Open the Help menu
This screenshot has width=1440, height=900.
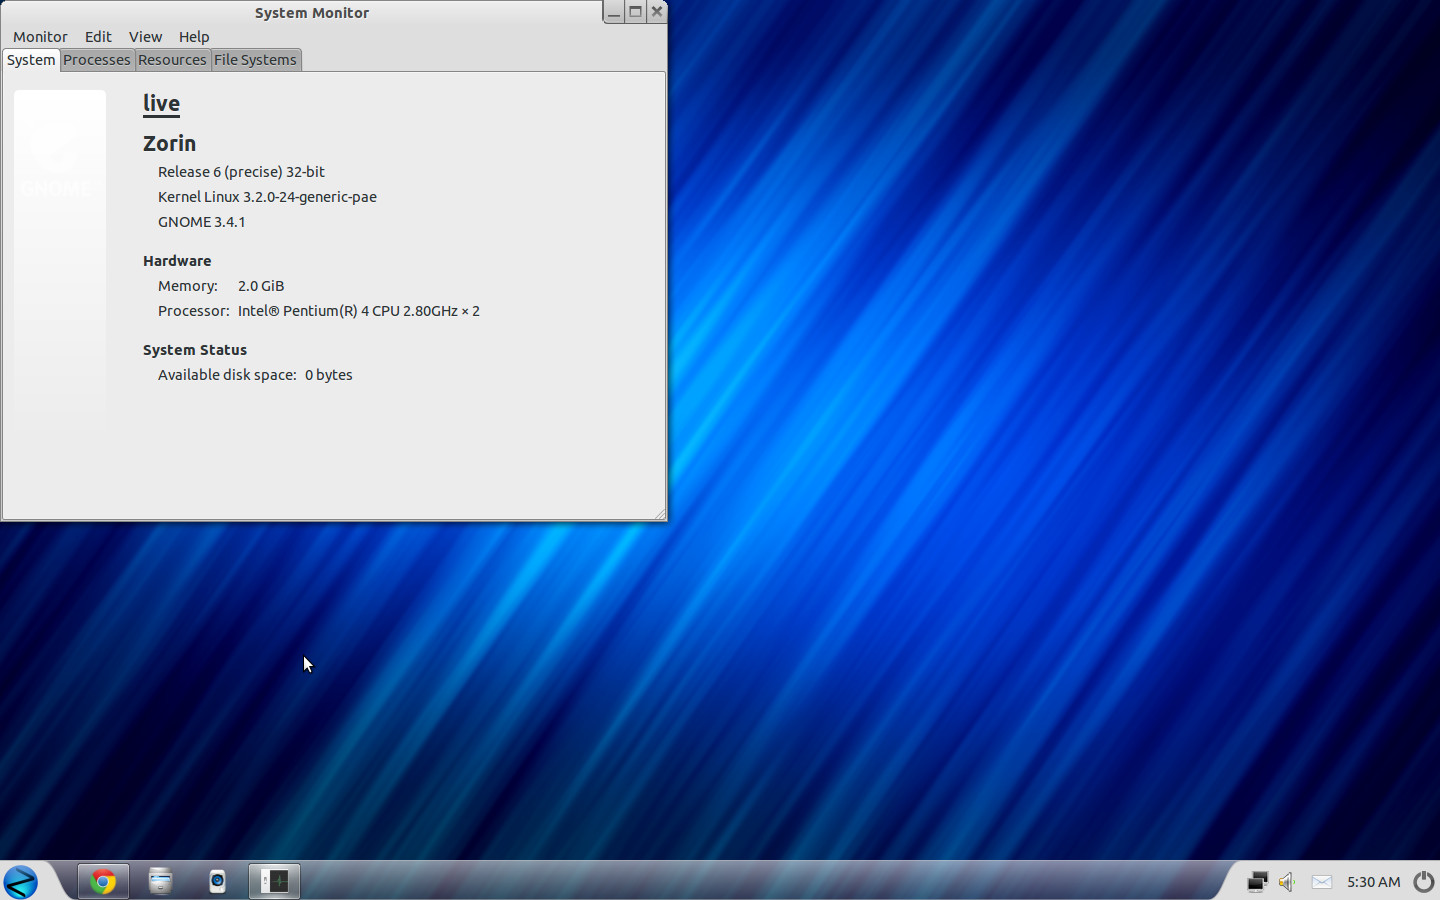194,36
